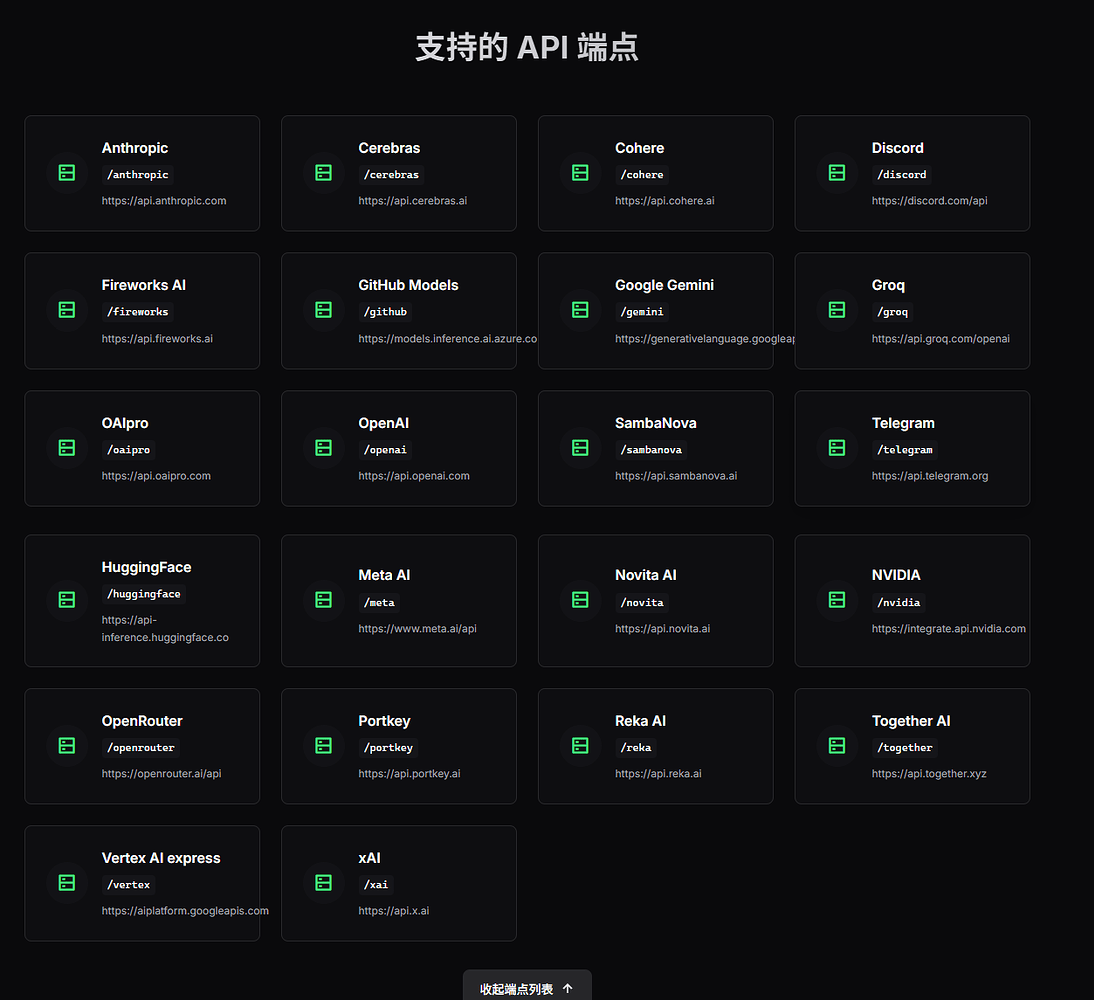Image resolution: width=1094 pixels, height=1000 pixels.
Task: Click the /together path tag
Action: click(x=905, y=748)
